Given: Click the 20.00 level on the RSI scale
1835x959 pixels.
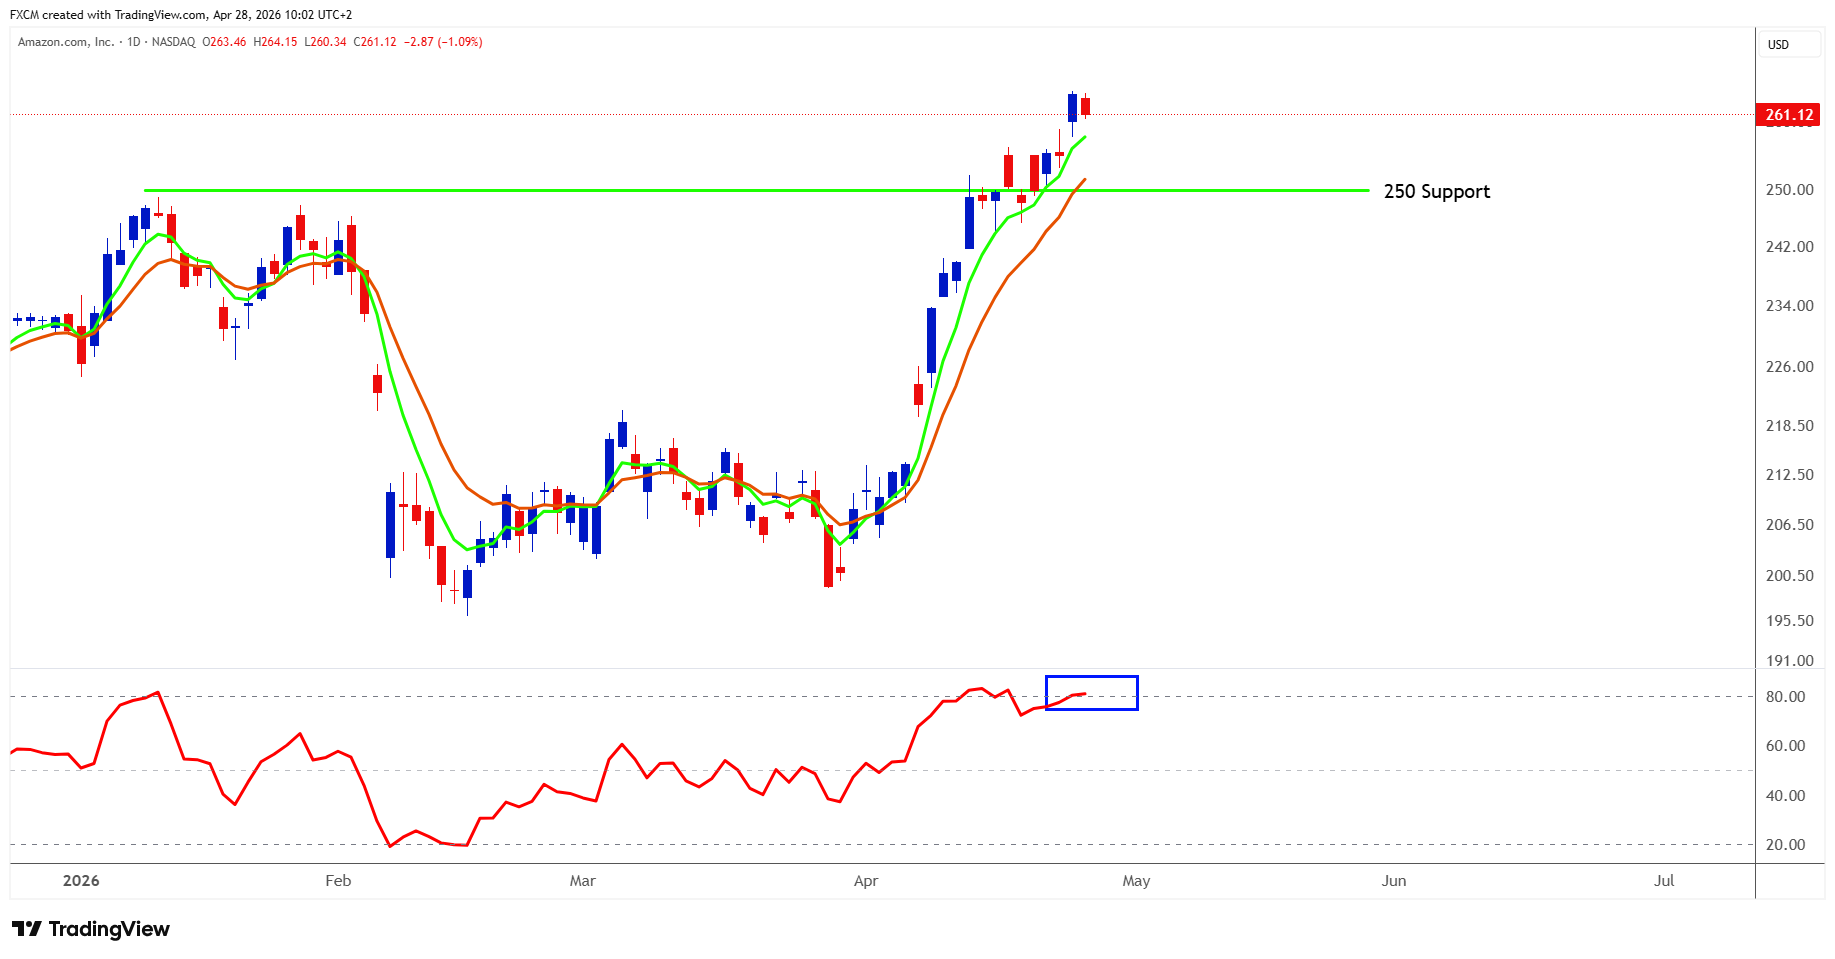Looking at the screenshot, I should pyautogui.click(x=1785, y=845).
